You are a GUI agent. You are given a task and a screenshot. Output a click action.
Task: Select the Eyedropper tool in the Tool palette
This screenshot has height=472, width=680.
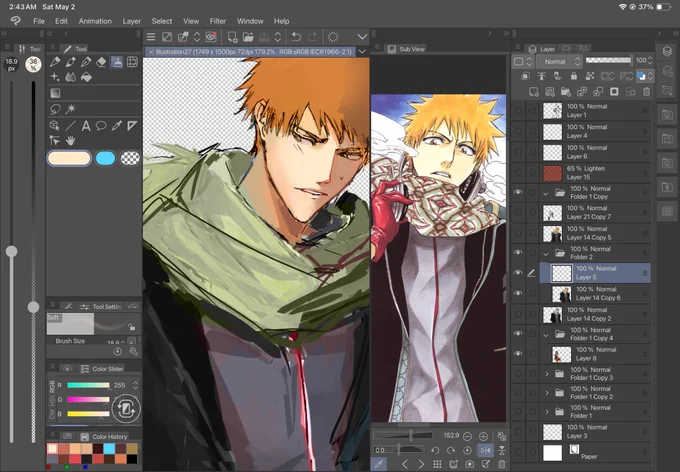[x=116, y=126]
